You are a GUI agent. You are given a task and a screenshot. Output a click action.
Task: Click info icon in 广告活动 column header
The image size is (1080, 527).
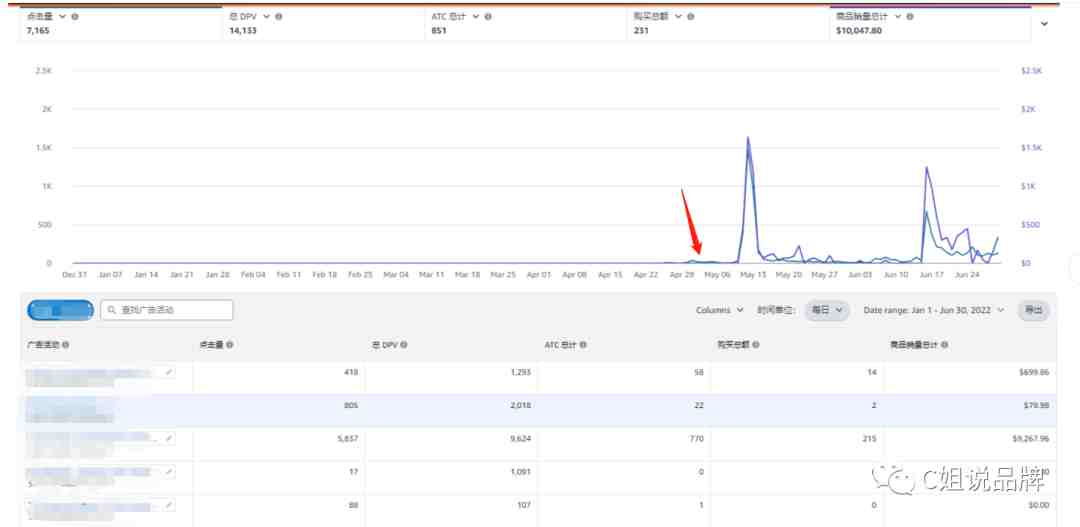coord(65,344)
